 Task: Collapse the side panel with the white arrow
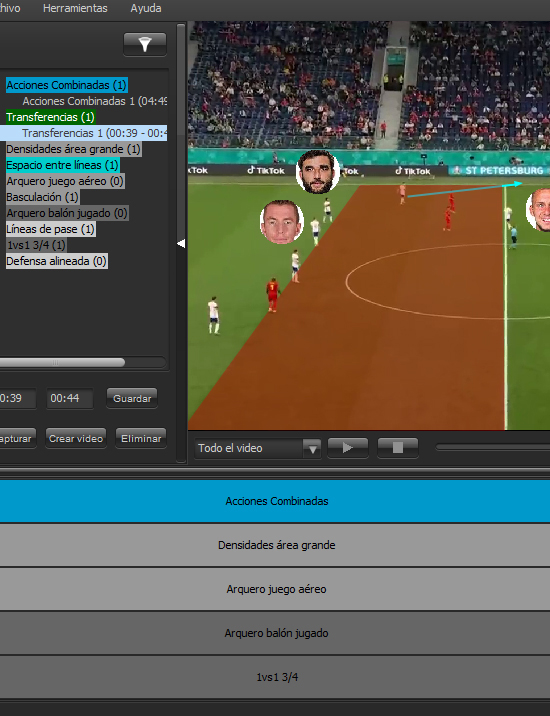[181, 244]
